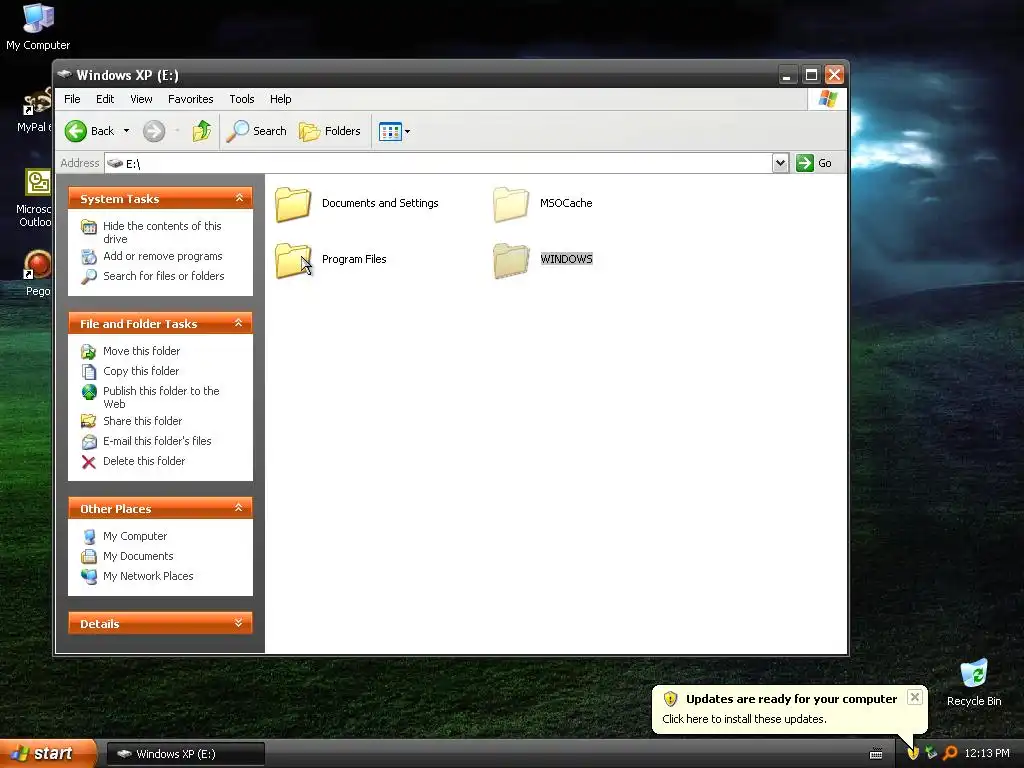Click the orange magnifier tray icon
The width and height of the screenshot is (1024, 768).
(950, 753)
